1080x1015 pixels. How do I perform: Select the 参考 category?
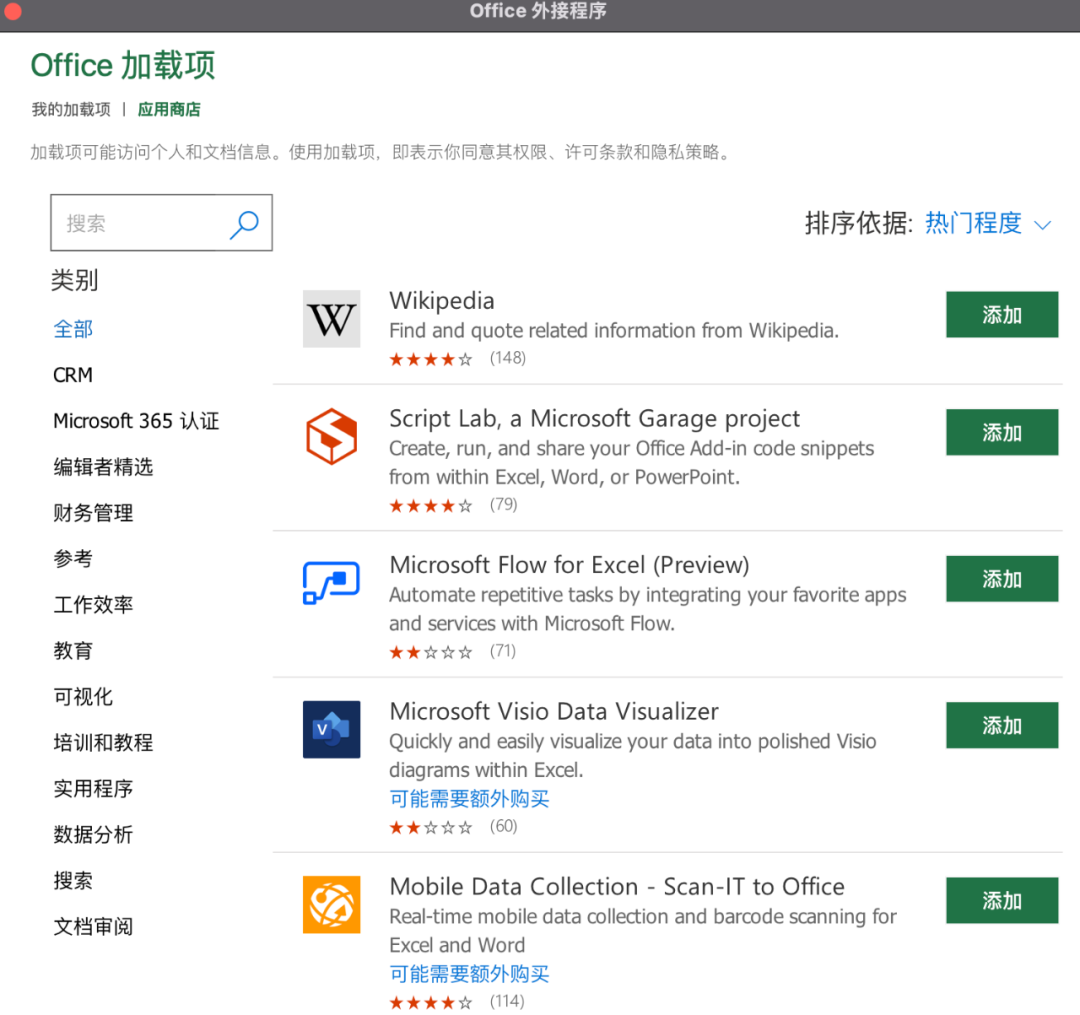73,558
